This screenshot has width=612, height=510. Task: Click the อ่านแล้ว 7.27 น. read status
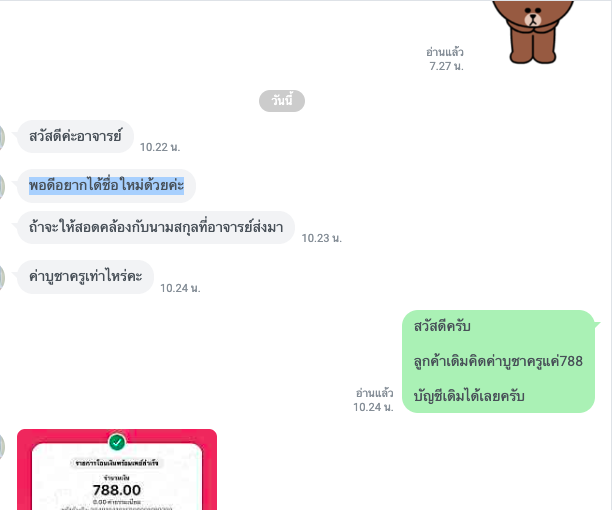coord(445,59)
